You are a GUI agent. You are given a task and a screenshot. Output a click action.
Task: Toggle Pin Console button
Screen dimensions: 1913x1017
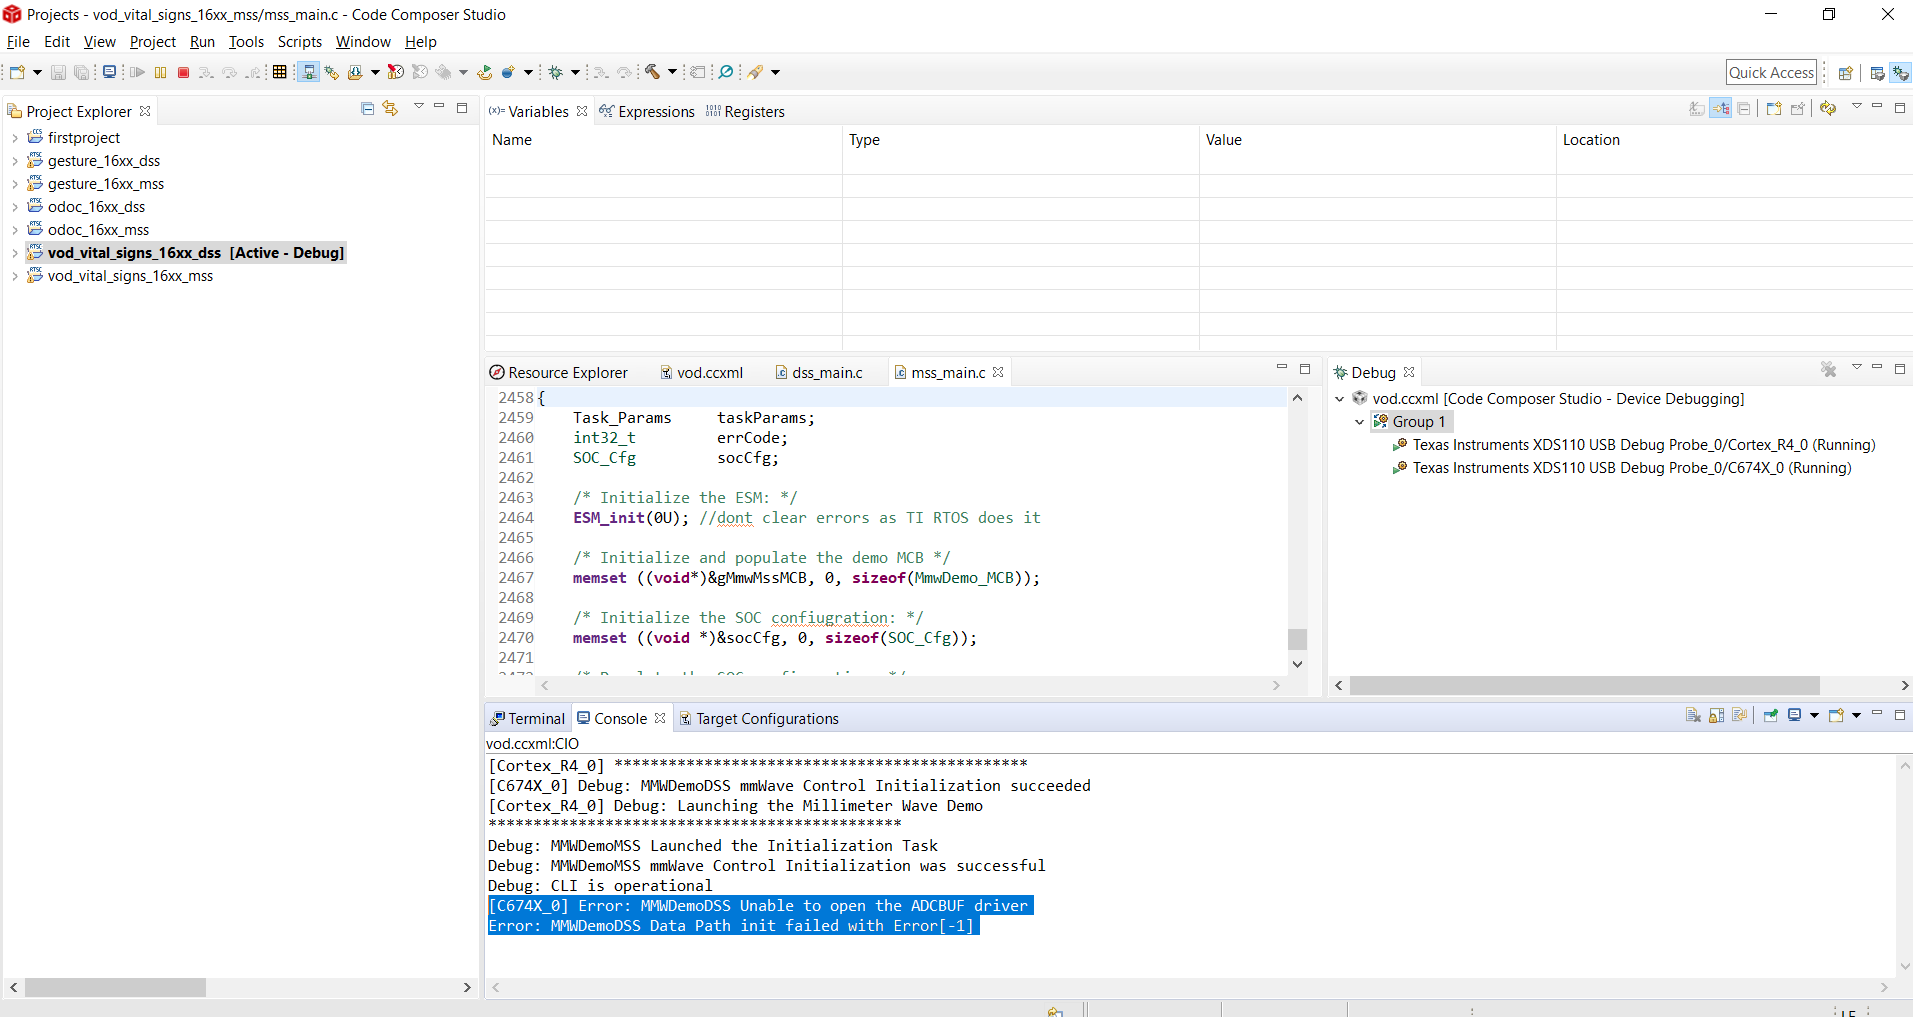(x=1770, y=716)
